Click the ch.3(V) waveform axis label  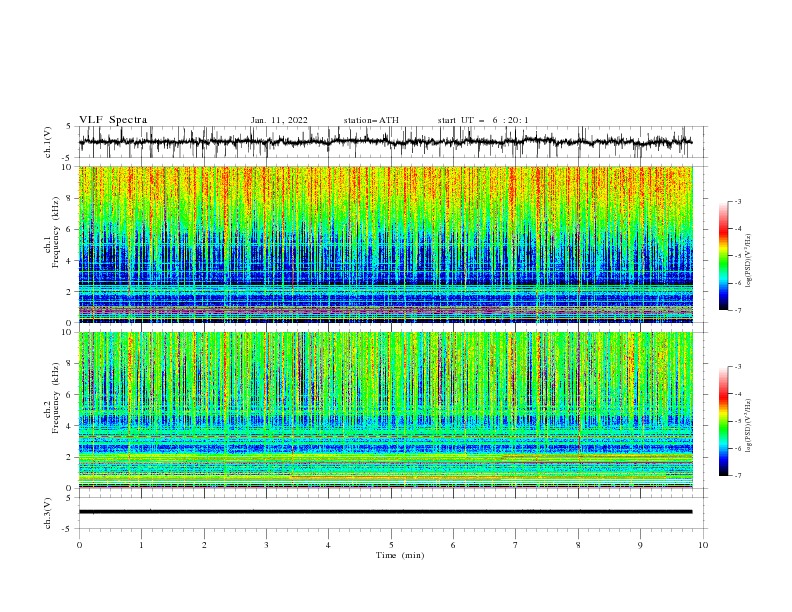(x=48, y=513)
